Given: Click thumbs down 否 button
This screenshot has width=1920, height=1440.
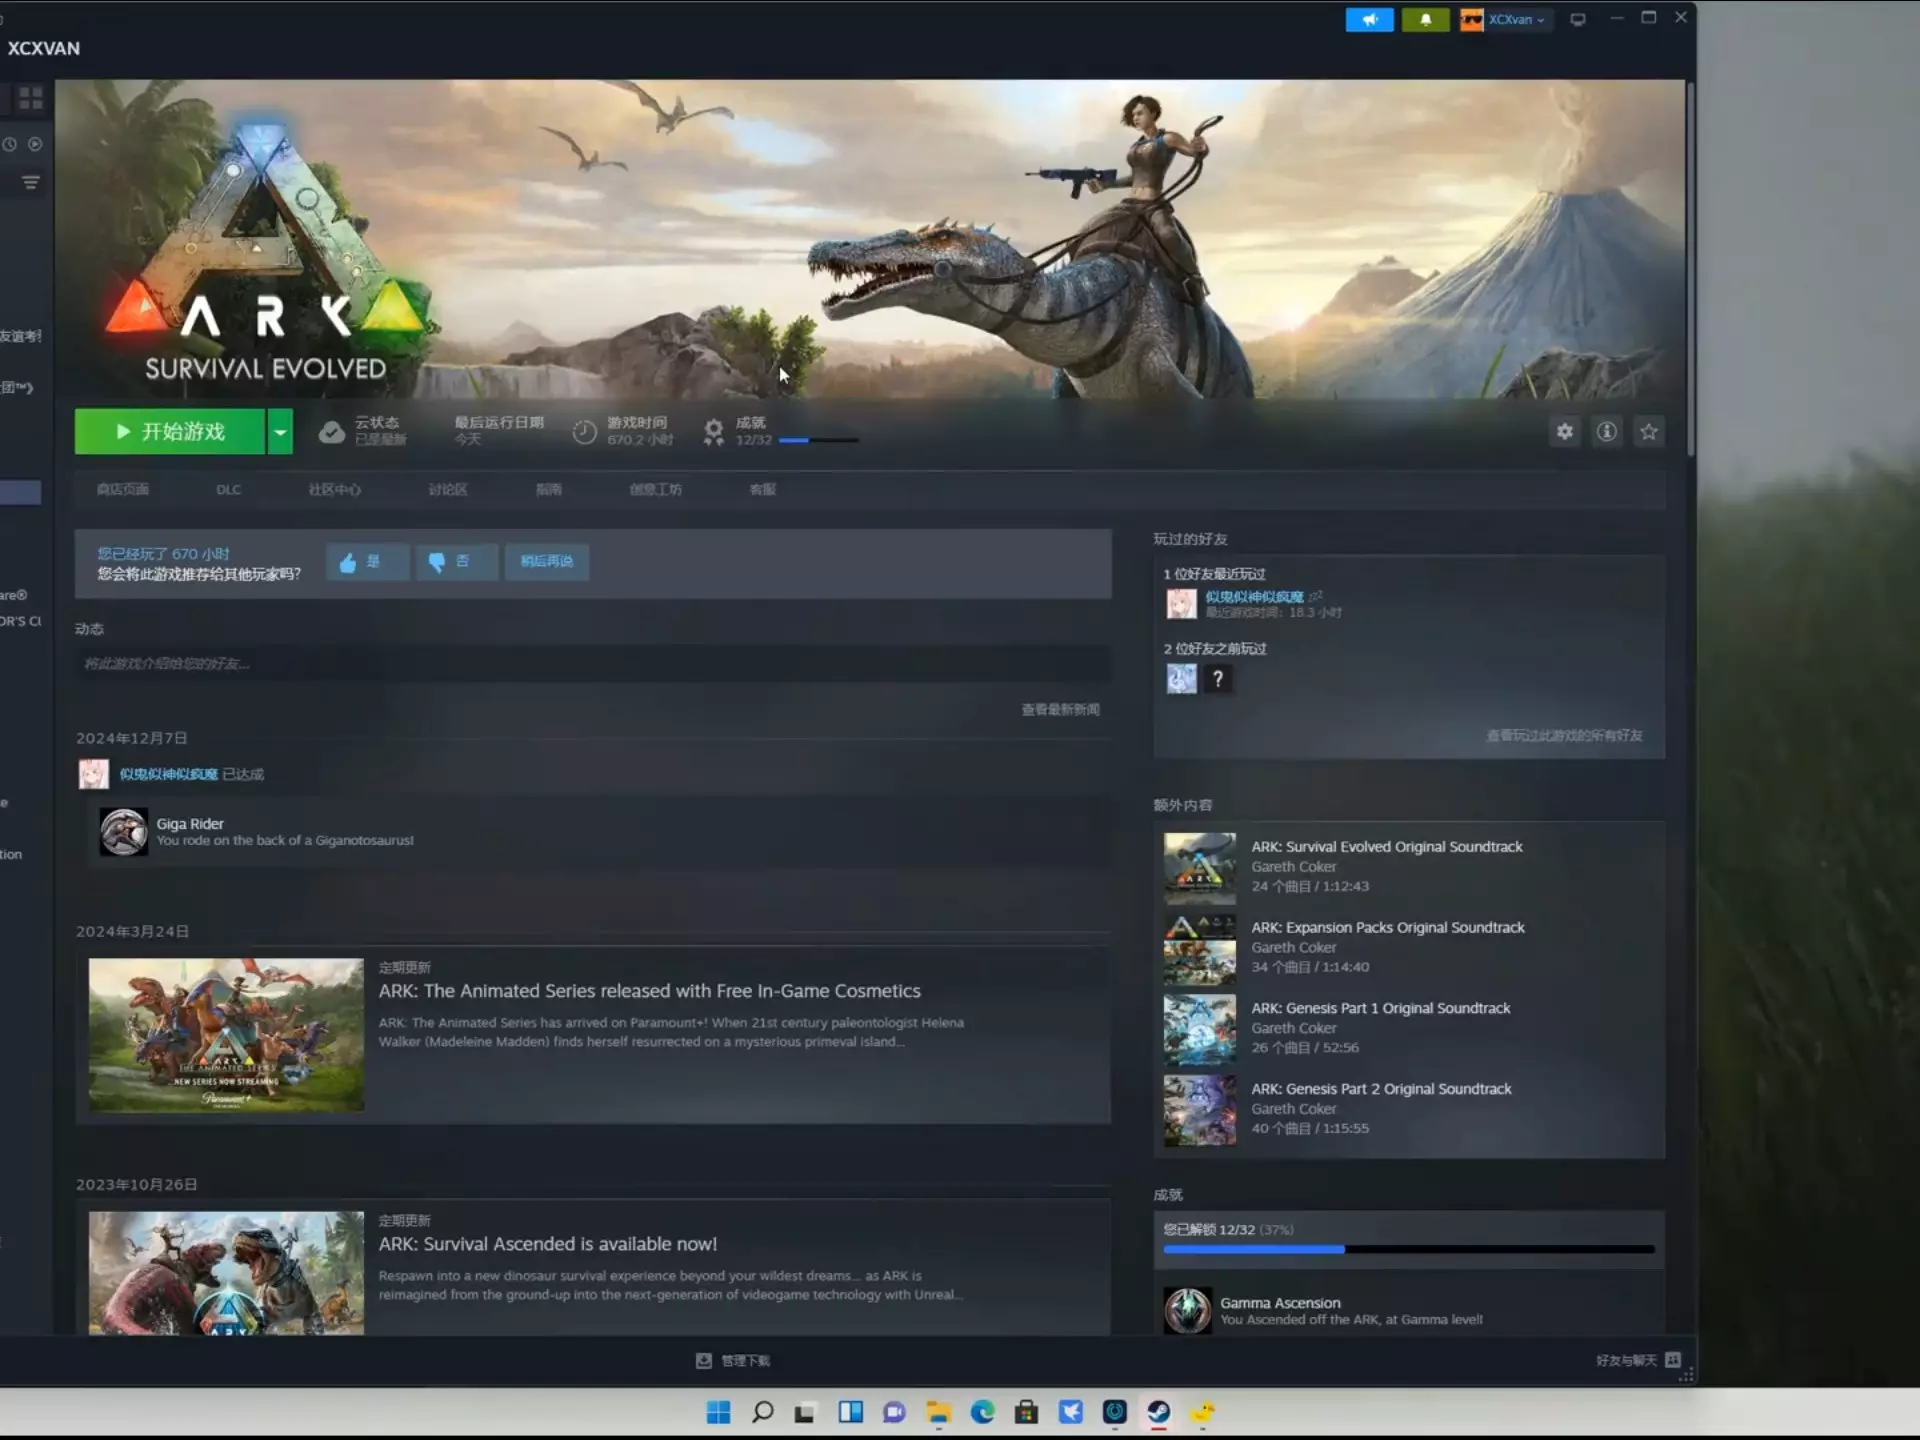Looking at the screenshot, I should [456, 562].
